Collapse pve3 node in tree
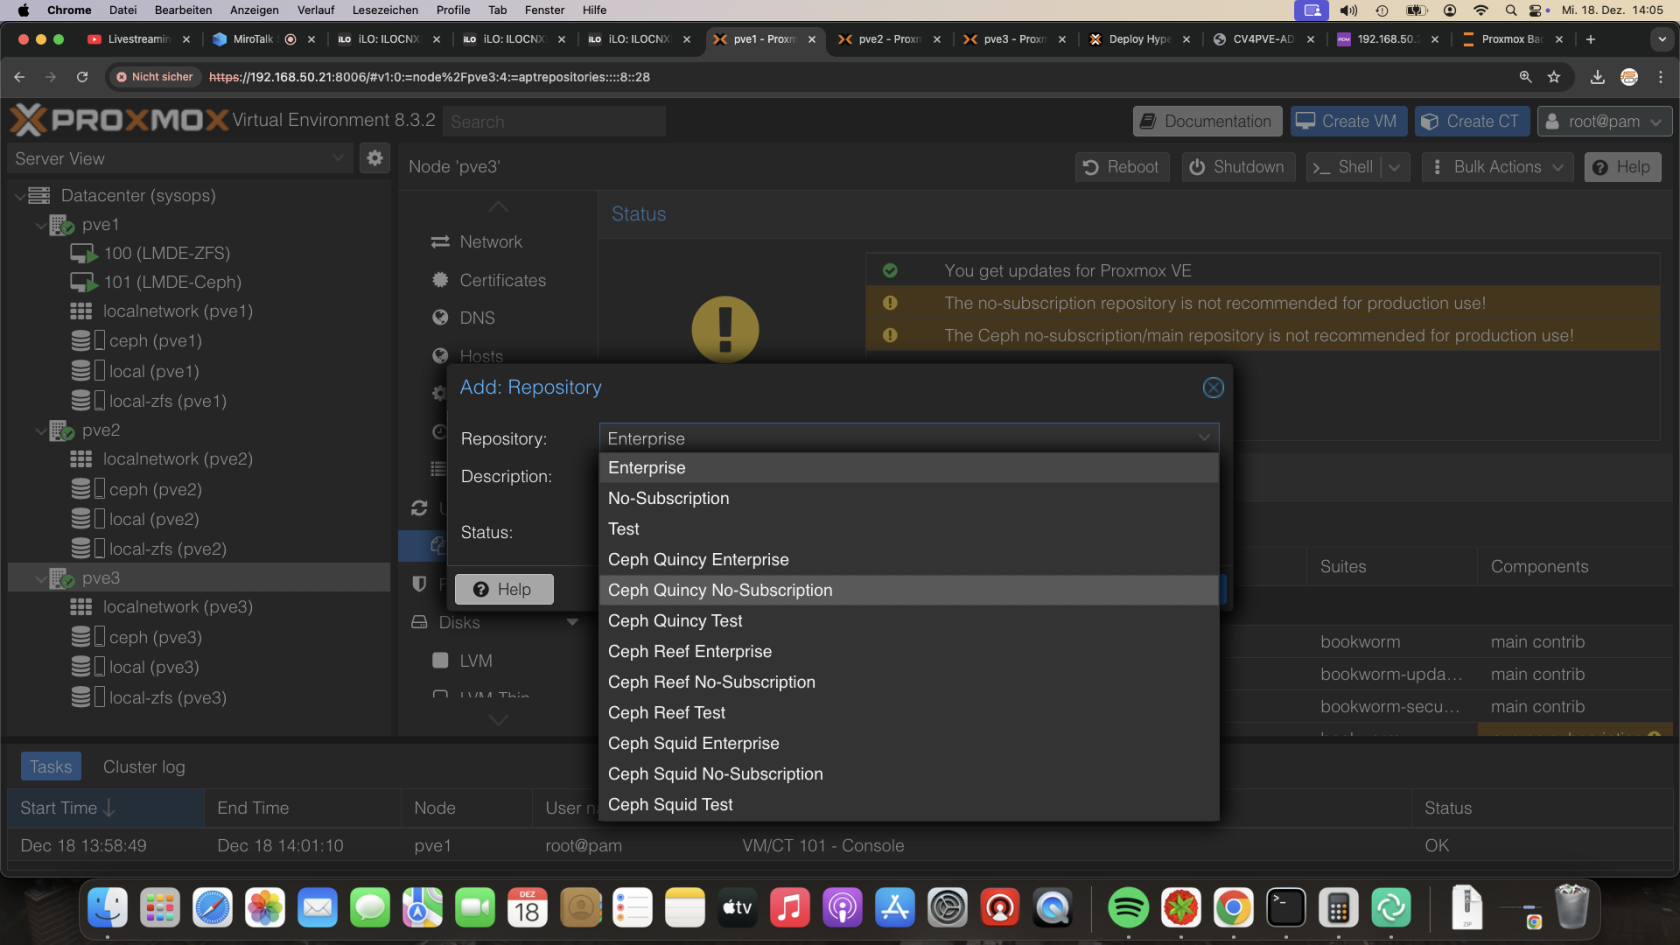 [40, 579]
